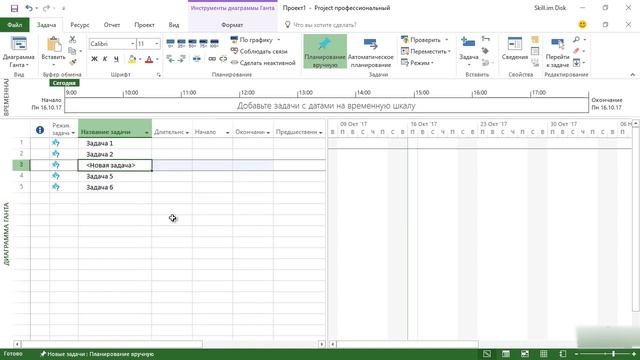Click the Что вы хотите сделать search field
640x360 pixels.
pyautogui.click(x=325, y=25)
